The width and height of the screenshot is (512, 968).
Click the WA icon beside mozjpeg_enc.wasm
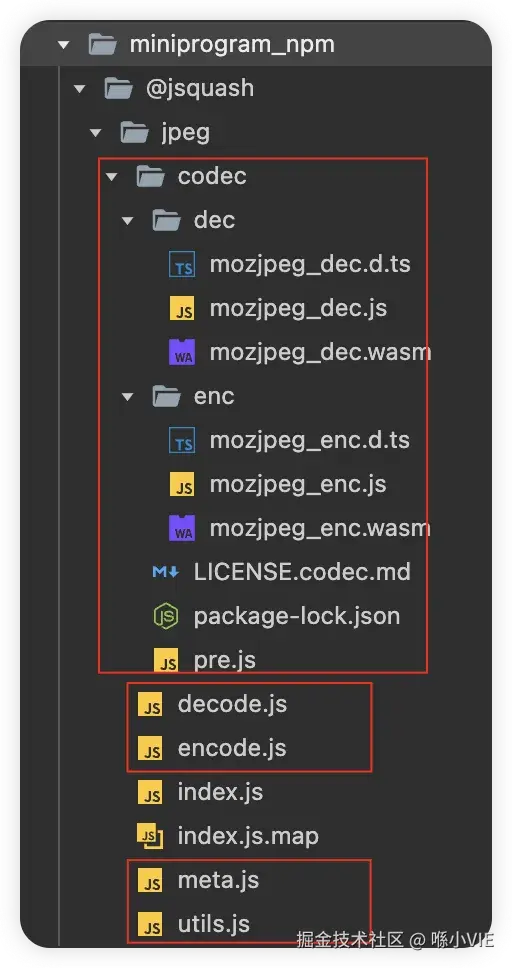point(182,528)
